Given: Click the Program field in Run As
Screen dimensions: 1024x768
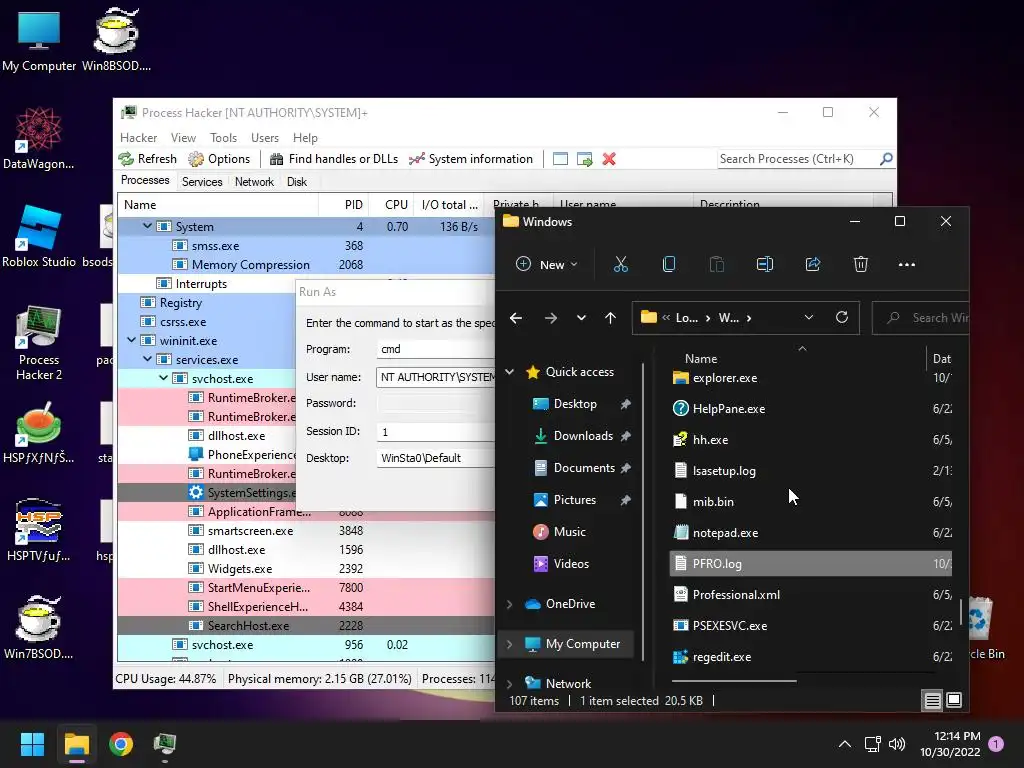Looking at the screenshot, I should (435, 349).
